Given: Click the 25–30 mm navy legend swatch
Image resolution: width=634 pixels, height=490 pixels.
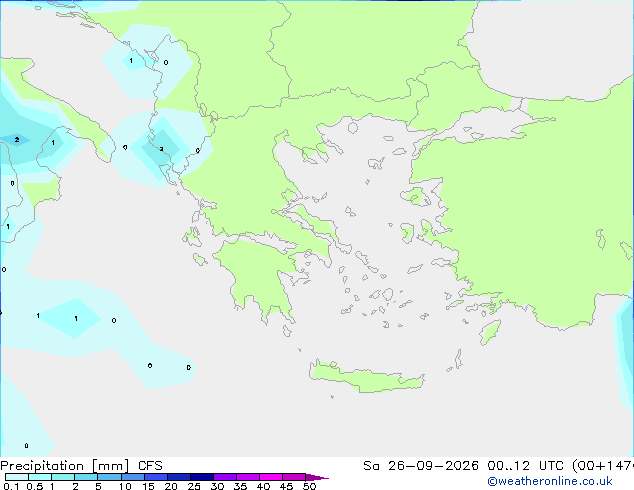Looking at the screenshot, I should pyautogui.click(x=201, y=477).
